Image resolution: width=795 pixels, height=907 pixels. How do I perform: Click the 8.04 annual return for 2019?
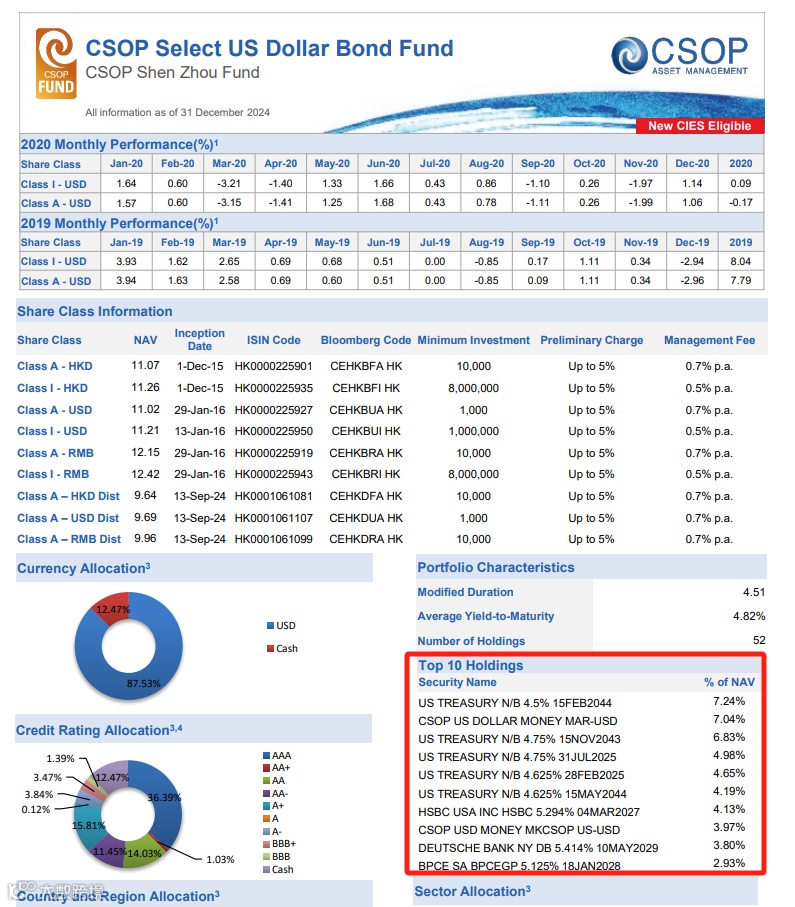741,261
